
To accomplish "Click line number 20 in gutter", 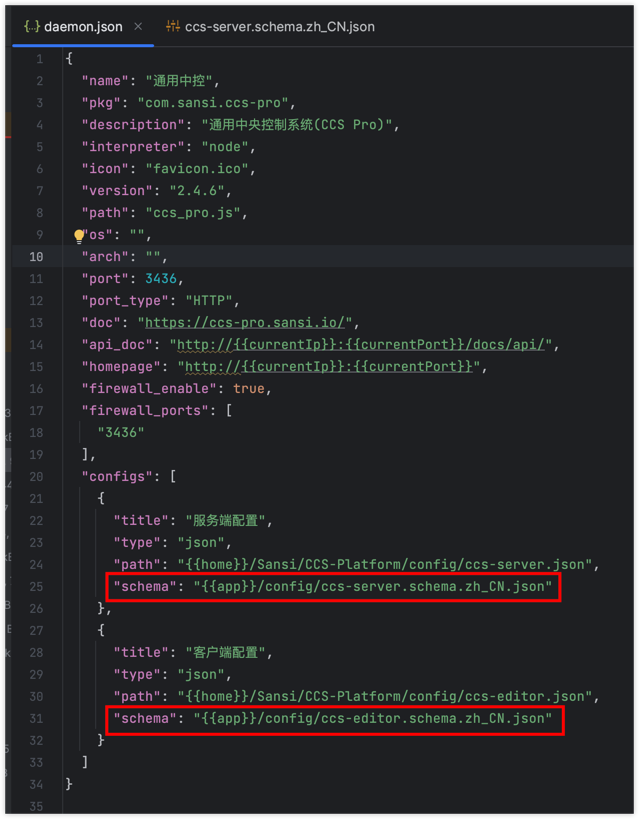I will (x=36, y=477).
